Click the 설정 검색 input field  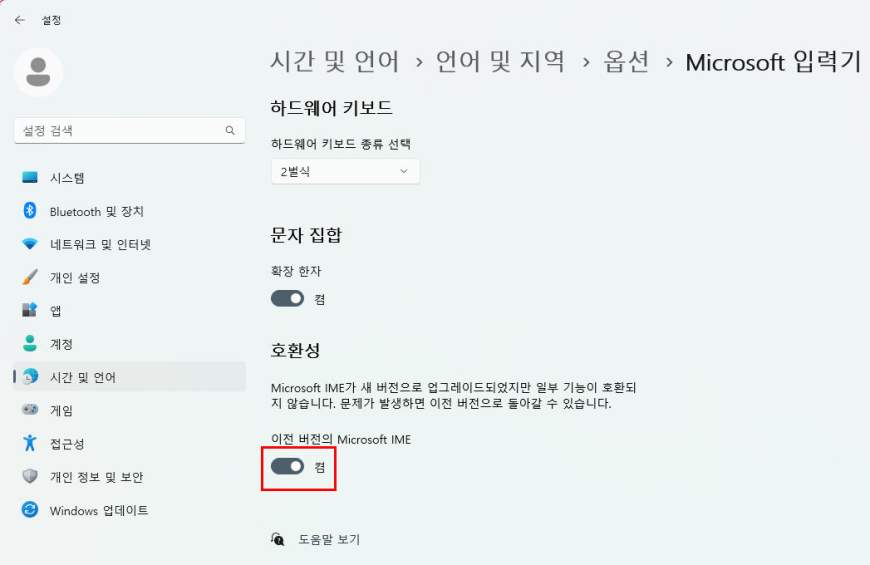[x=129, y=130]
